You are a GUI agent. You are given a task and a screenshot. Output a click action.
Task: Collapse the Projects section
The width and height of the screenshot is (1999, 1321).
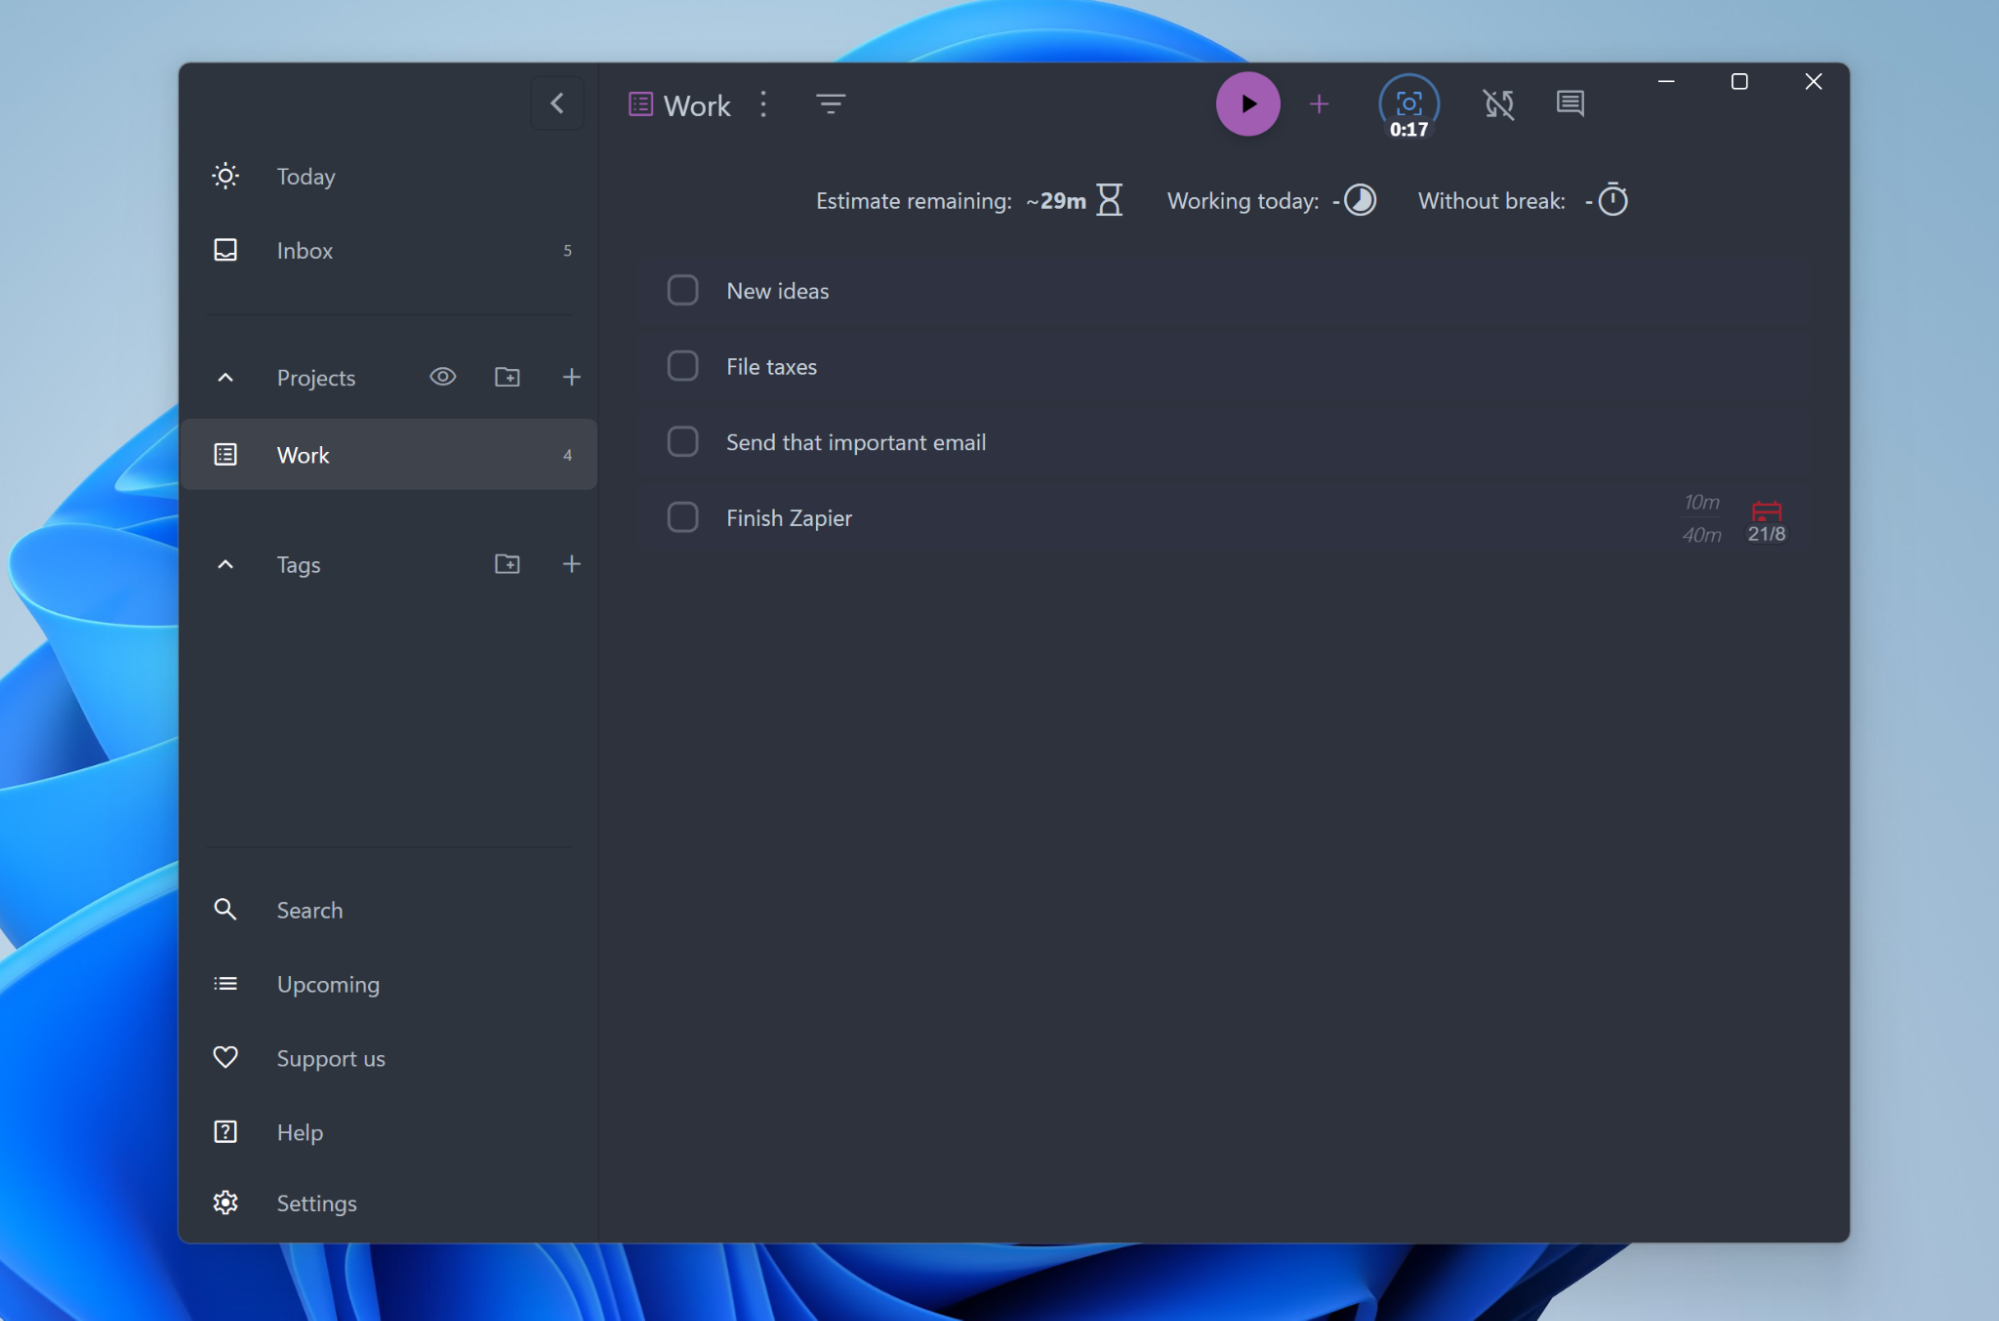[226, 377]
